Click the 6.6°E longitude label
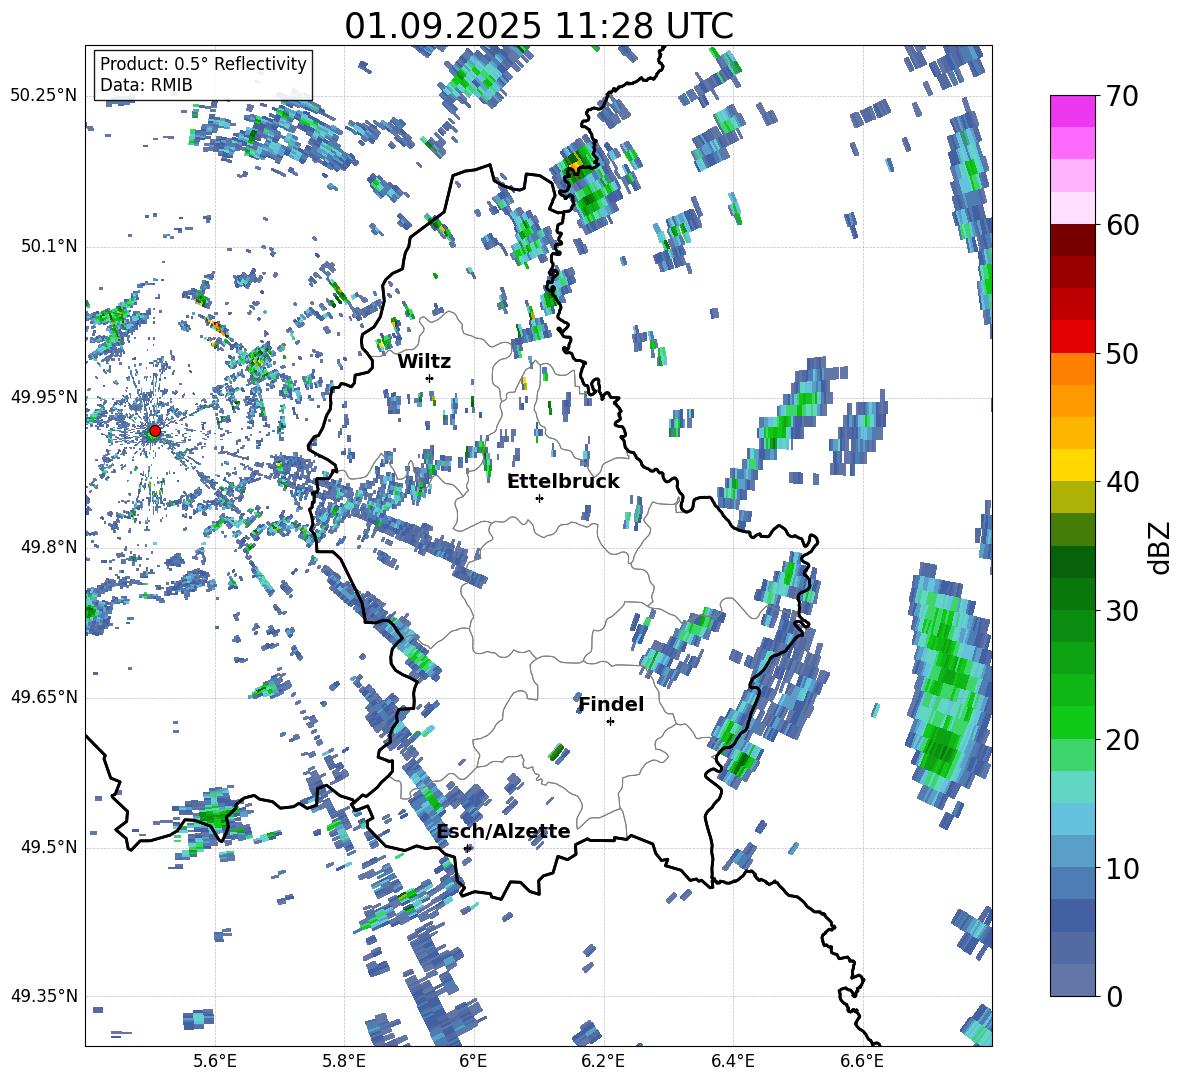 point(862,1061)
